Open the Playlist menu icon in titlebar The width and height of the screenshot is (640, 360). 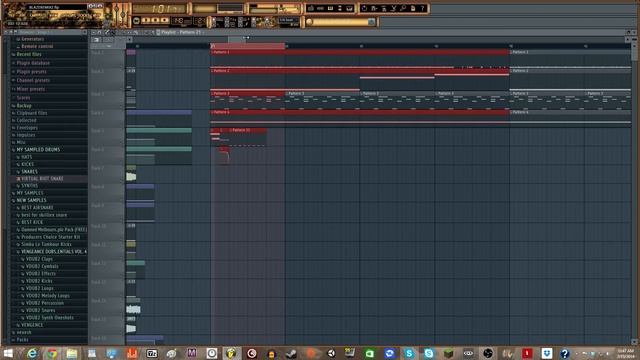[94, 32]
